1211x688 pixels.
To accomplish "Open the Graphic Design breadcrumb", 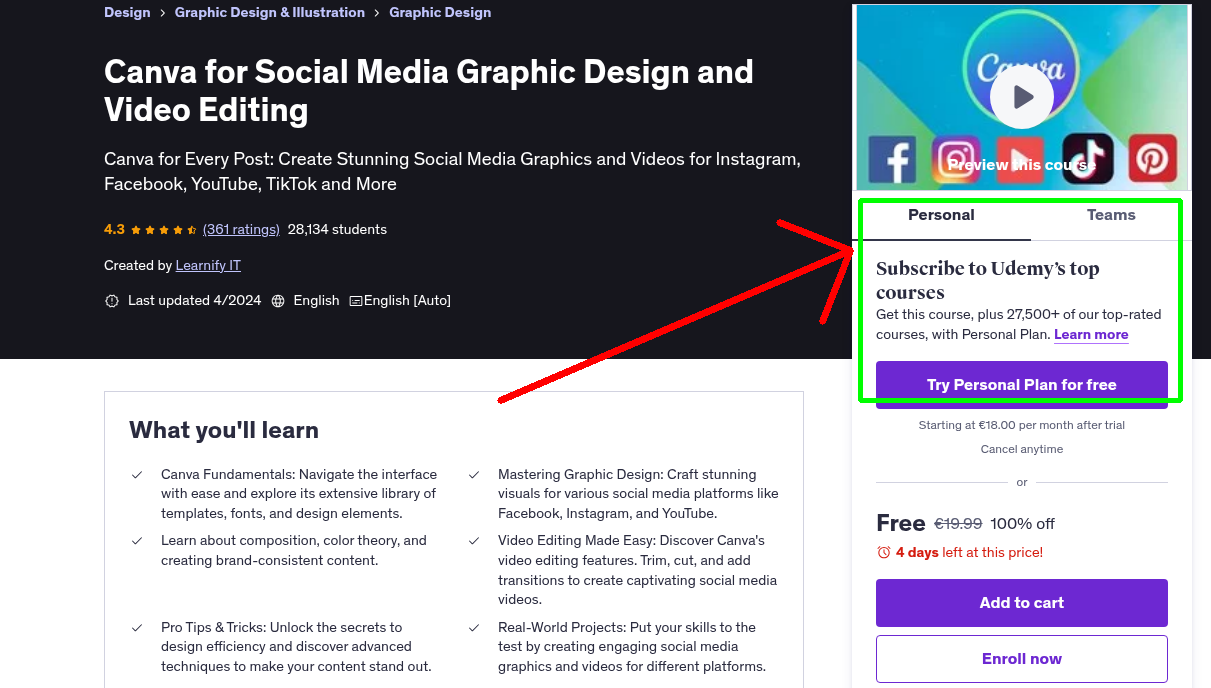I will (x=440, y=13).
